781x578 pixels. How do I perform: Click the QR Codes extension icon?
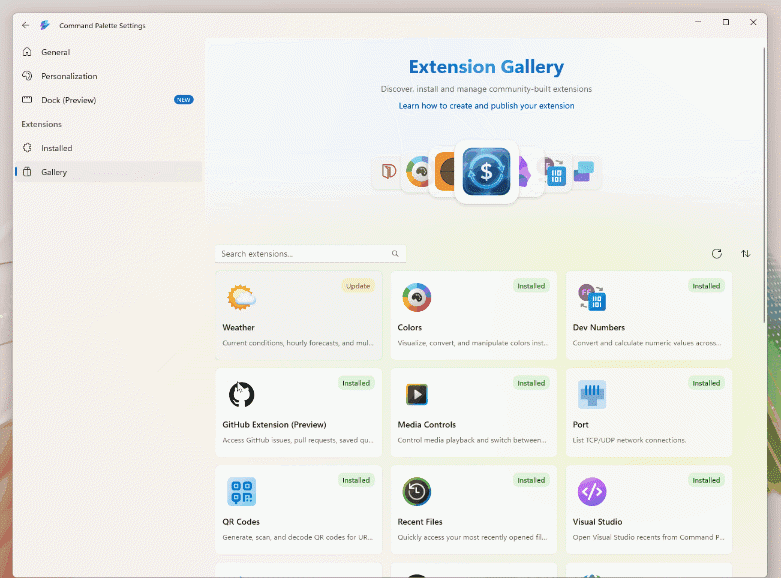coord(242,491)
